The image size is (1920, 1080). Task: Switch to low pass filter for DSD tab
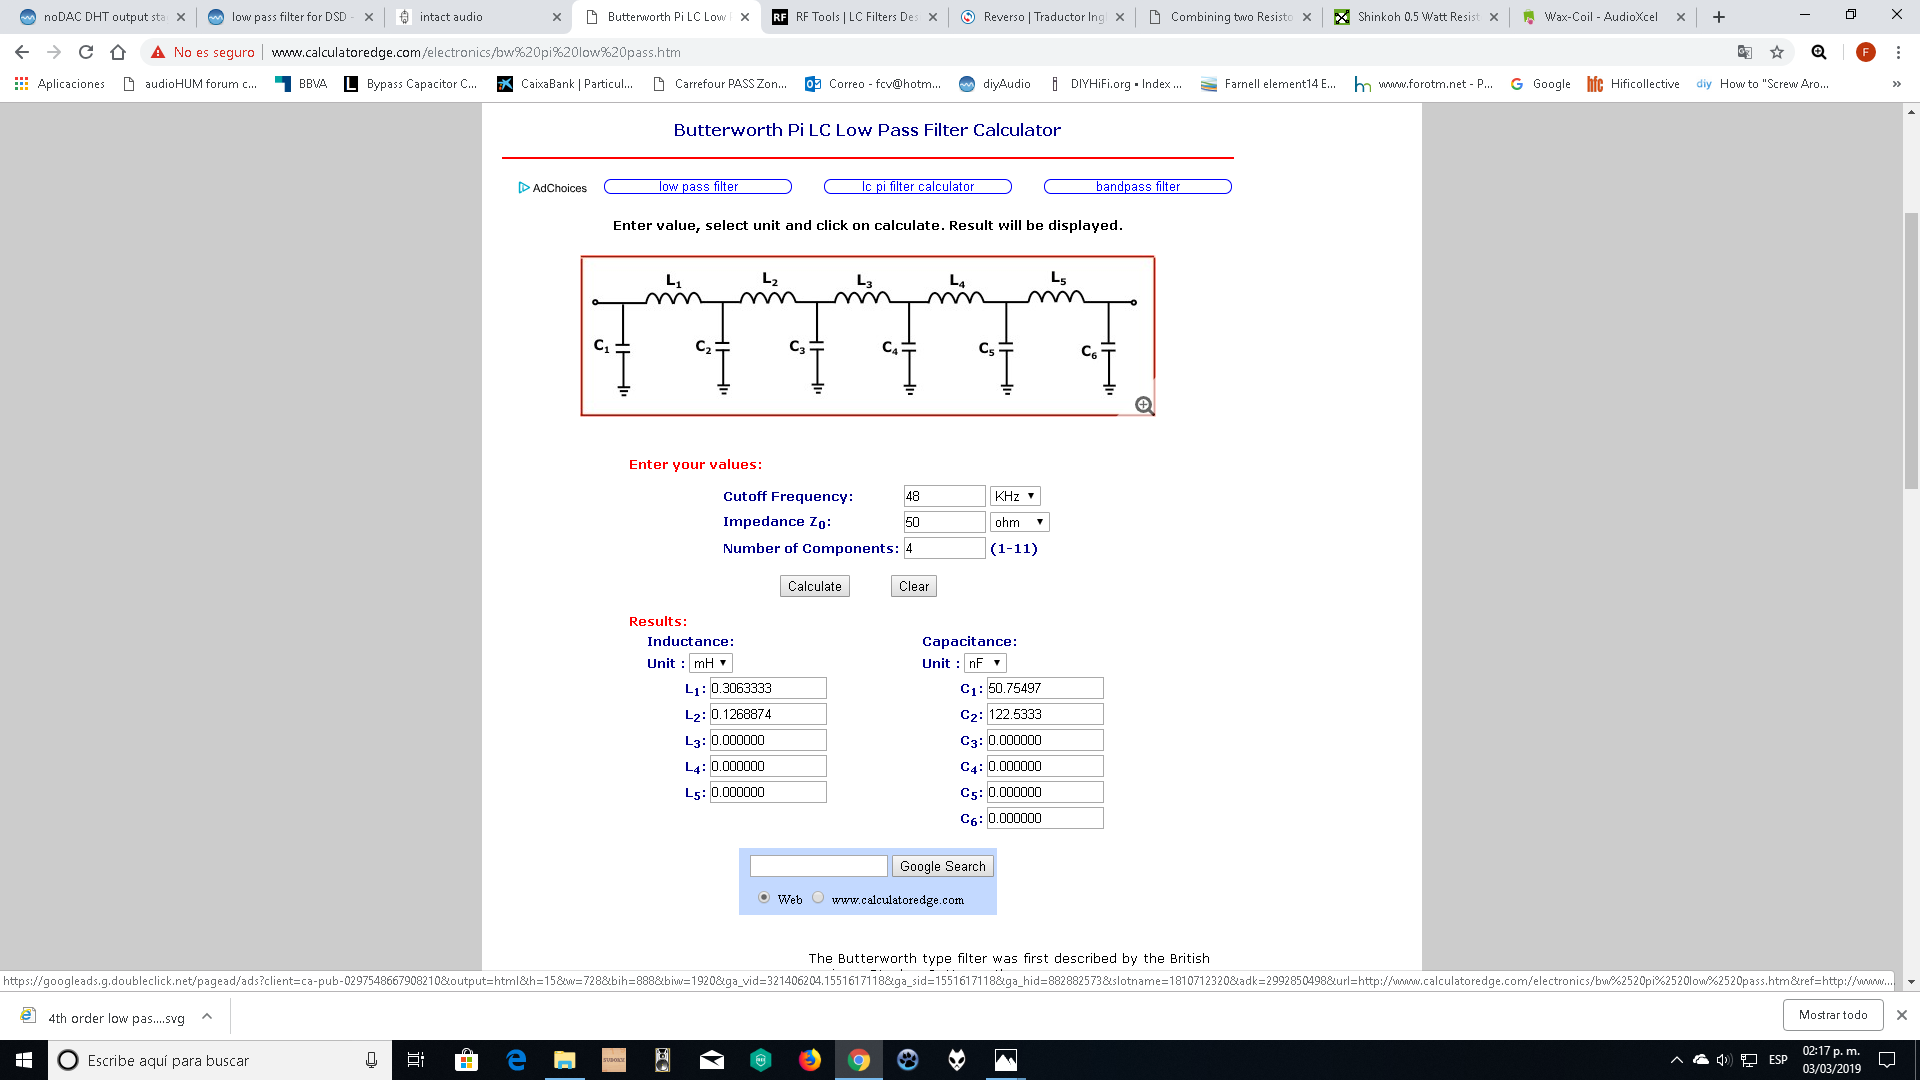pyautogui.click(x=290, y=17)
